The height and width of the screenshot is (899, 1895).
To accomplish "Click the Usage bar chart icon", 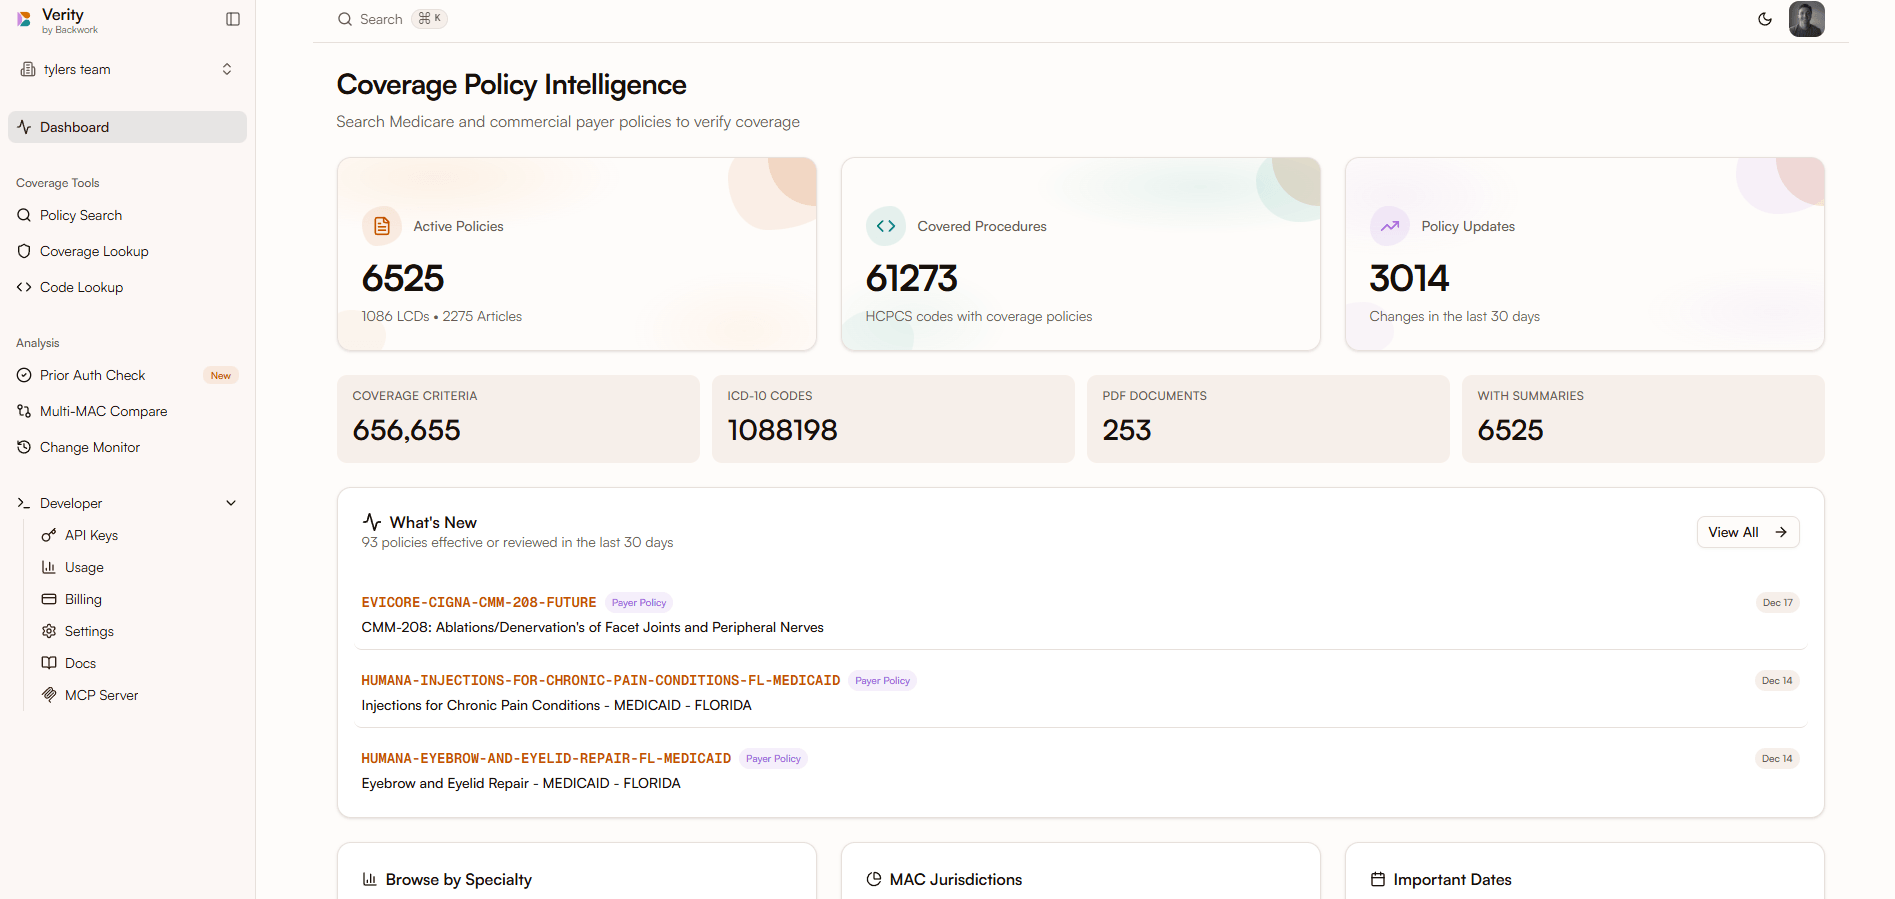I will (48, 567).
